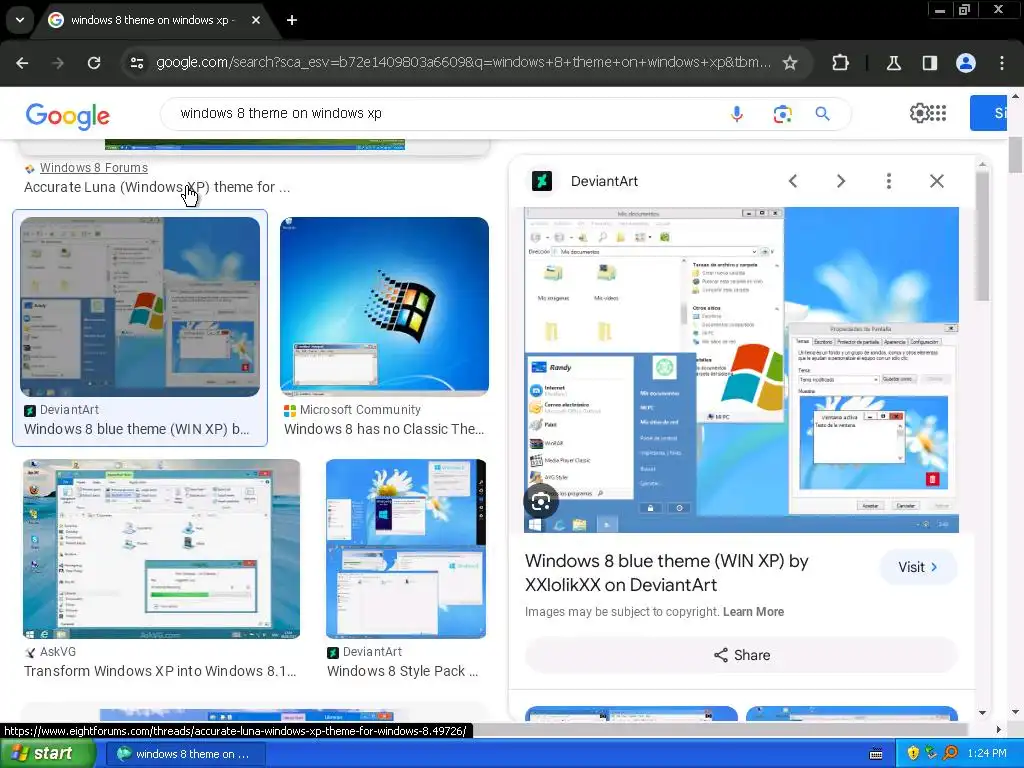Visit the DeviantArt page
This screenshot has height=768, width=1024.
coord(918,567)
